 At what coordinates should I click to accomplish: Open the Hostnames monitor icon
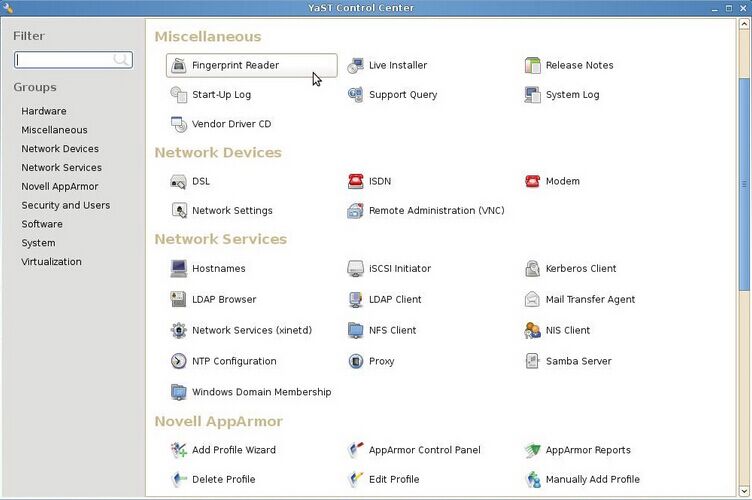click(x=178, y=268)
